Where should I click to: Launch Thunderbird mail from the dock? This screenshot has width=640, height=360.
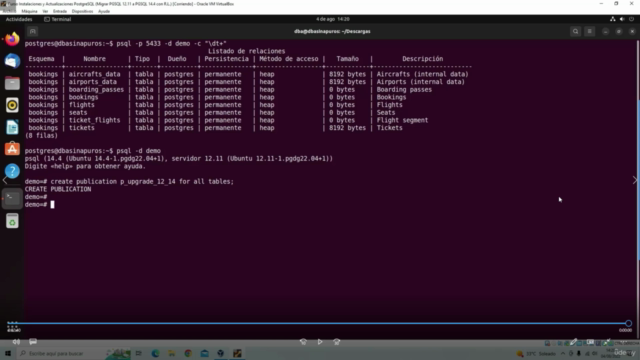tap(12, 61)
